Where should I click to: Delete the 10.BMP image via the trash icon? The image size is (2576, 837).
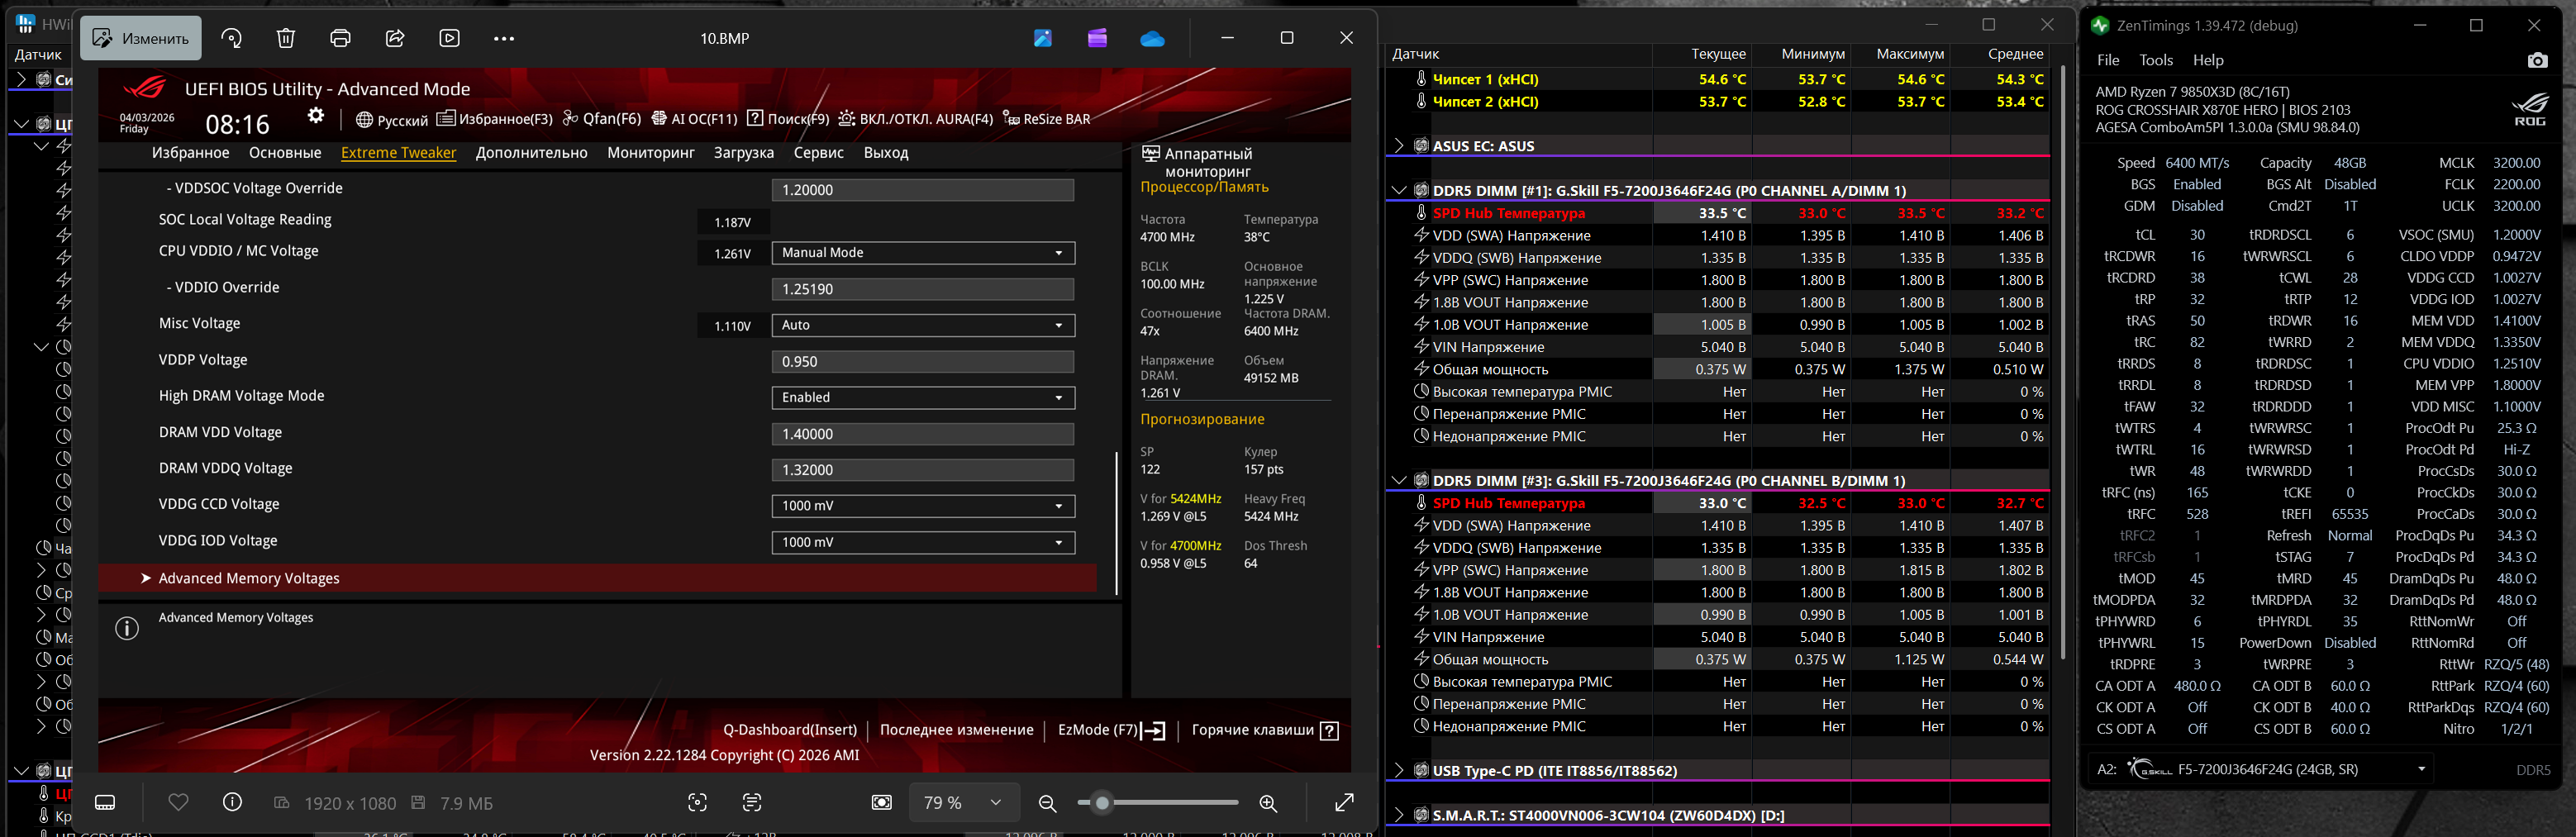pyautogui.click(x=286, y=38)
